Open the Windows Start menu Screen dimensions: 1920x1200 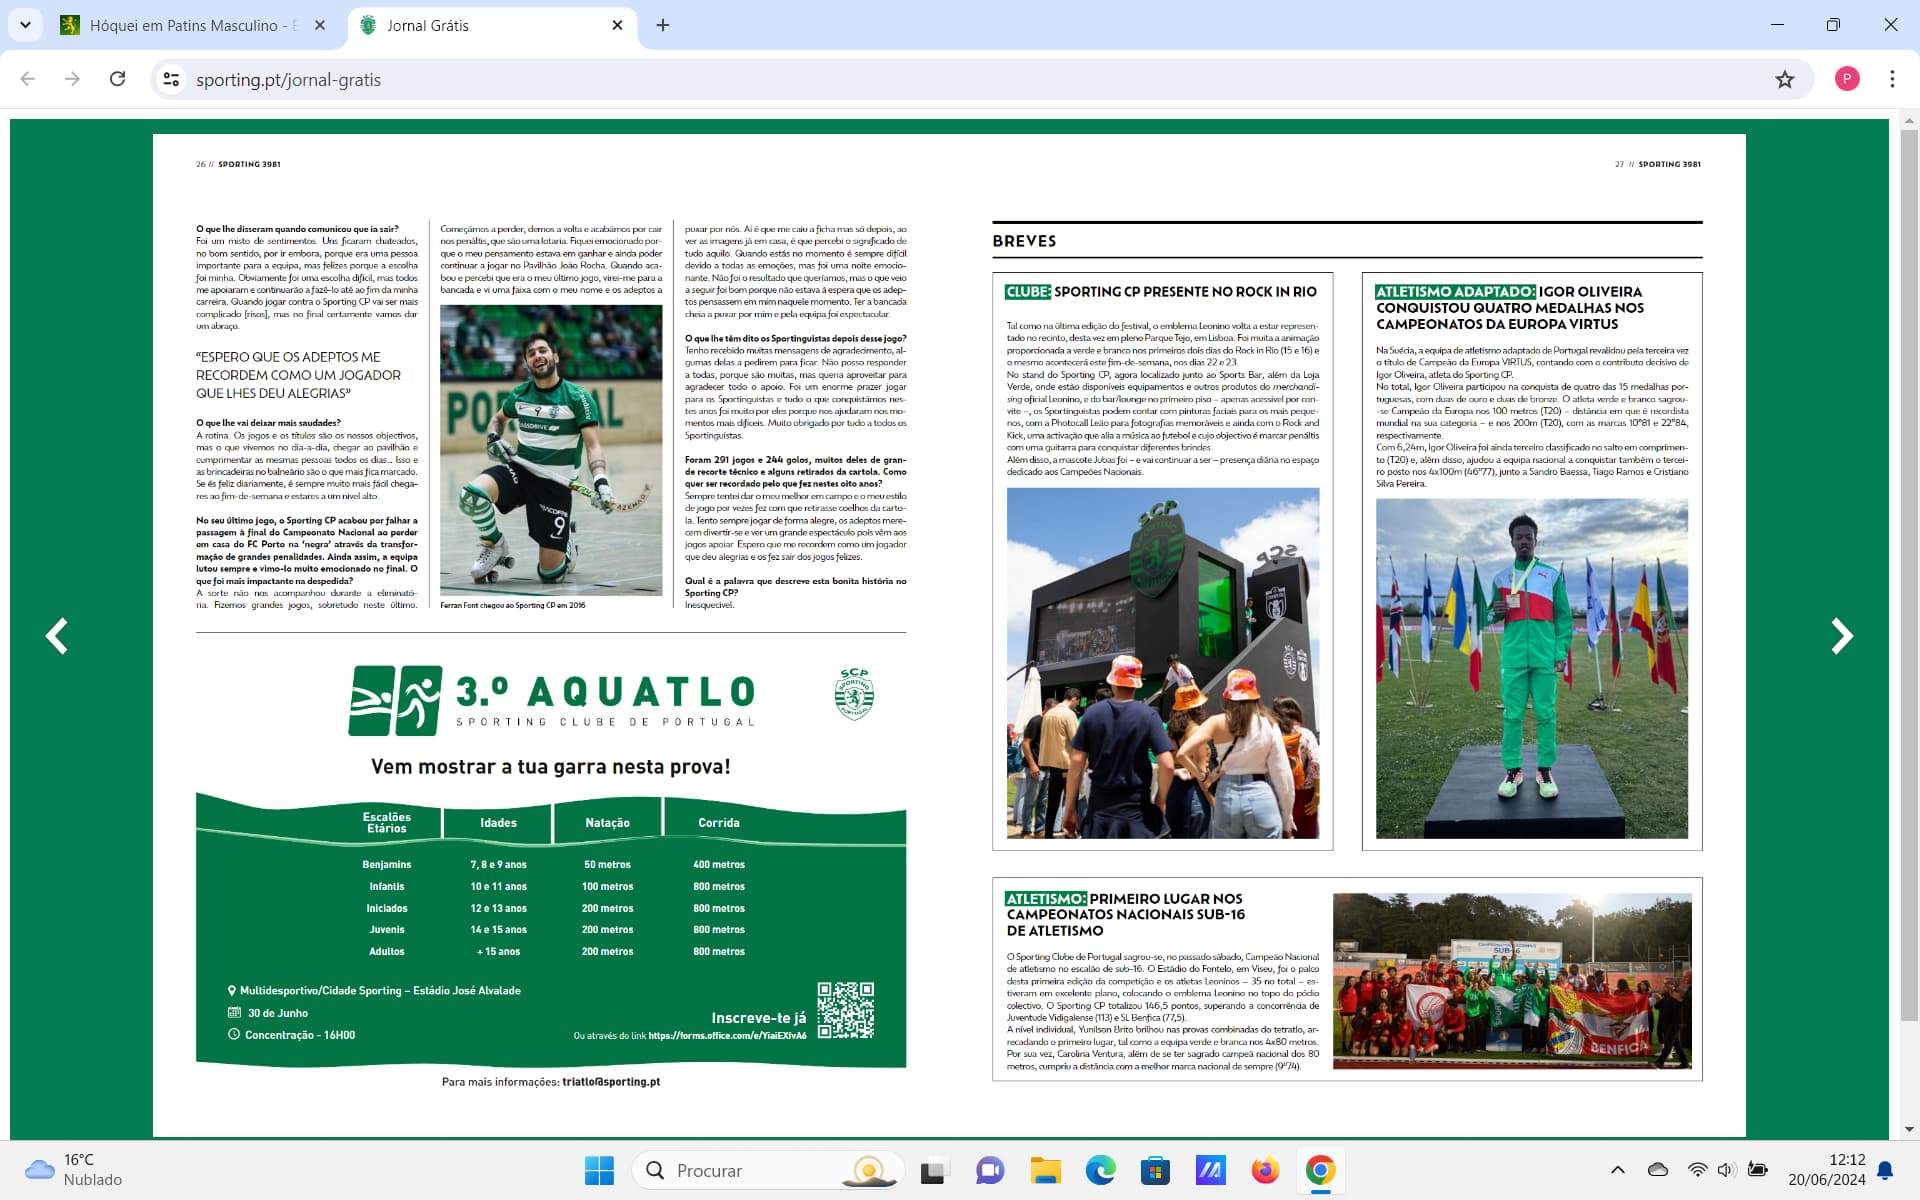tap(599, 1170)
